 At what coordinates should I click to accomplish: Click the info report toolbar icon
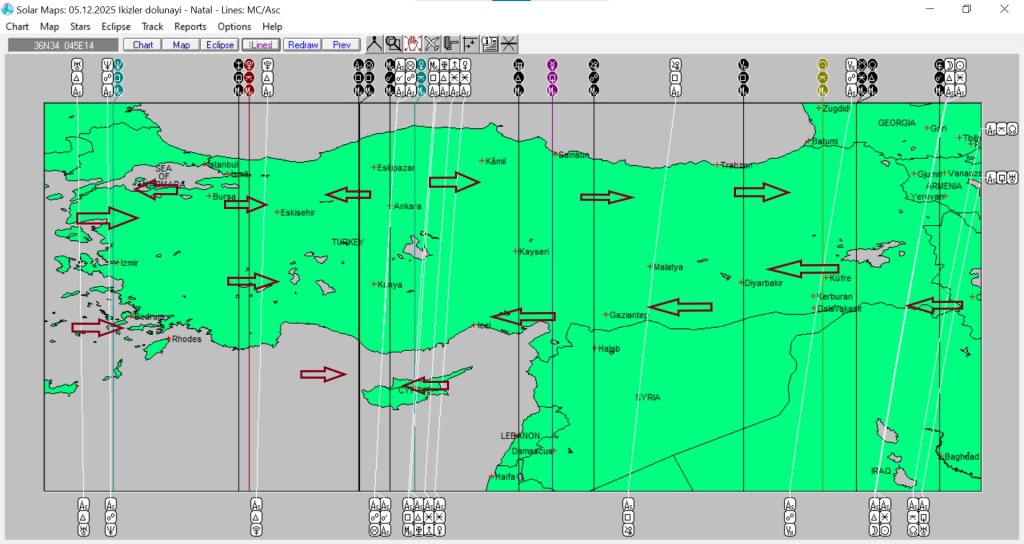click(x=490, y=44)
